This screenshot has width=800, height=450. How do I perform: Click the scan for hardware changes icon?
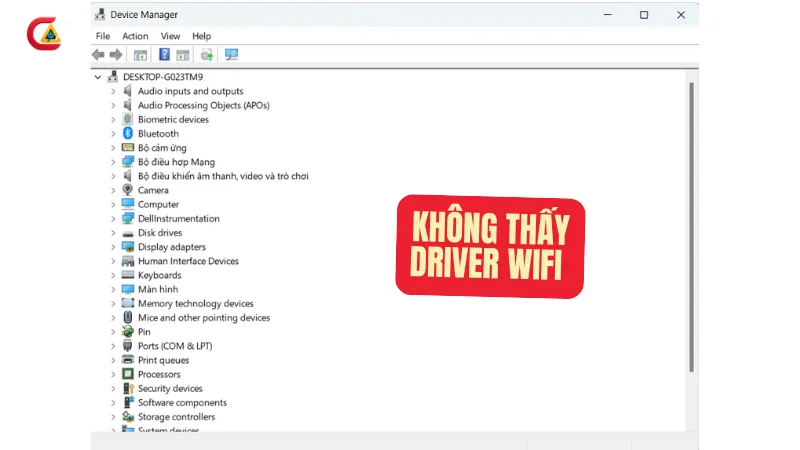(231, 55)
